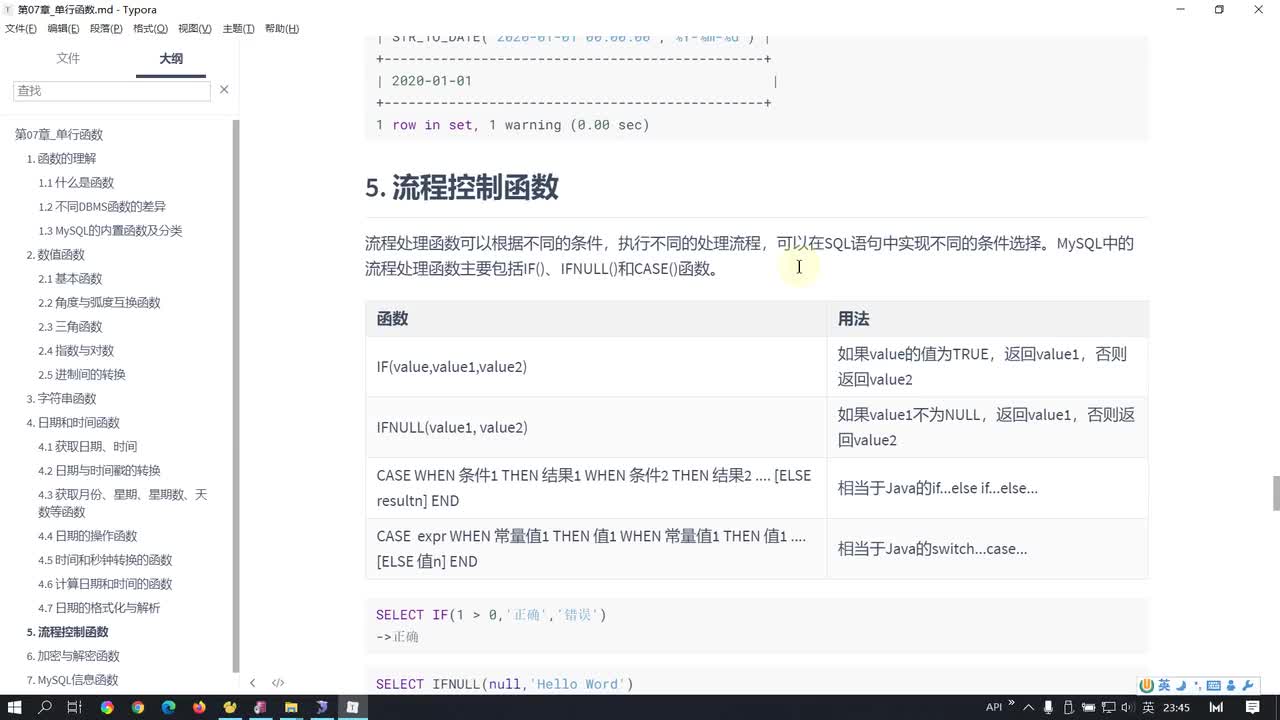Go to 4.4 日期的操作函数 heading
The image size is (1280, 720).
[88, 535]
